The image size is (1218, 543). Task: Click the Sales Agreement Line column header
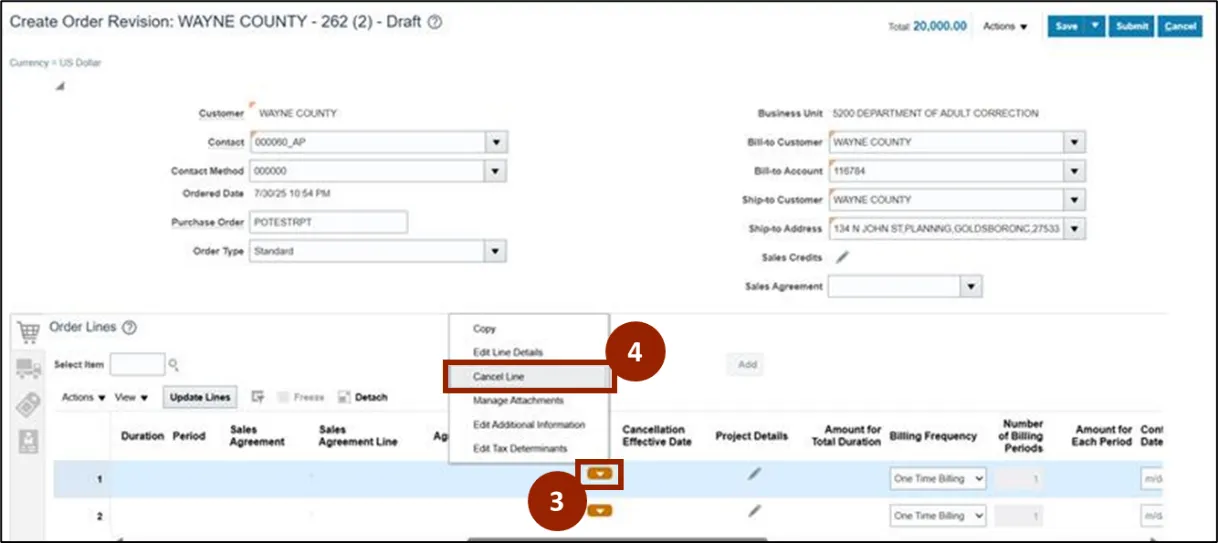coord(358,436)
